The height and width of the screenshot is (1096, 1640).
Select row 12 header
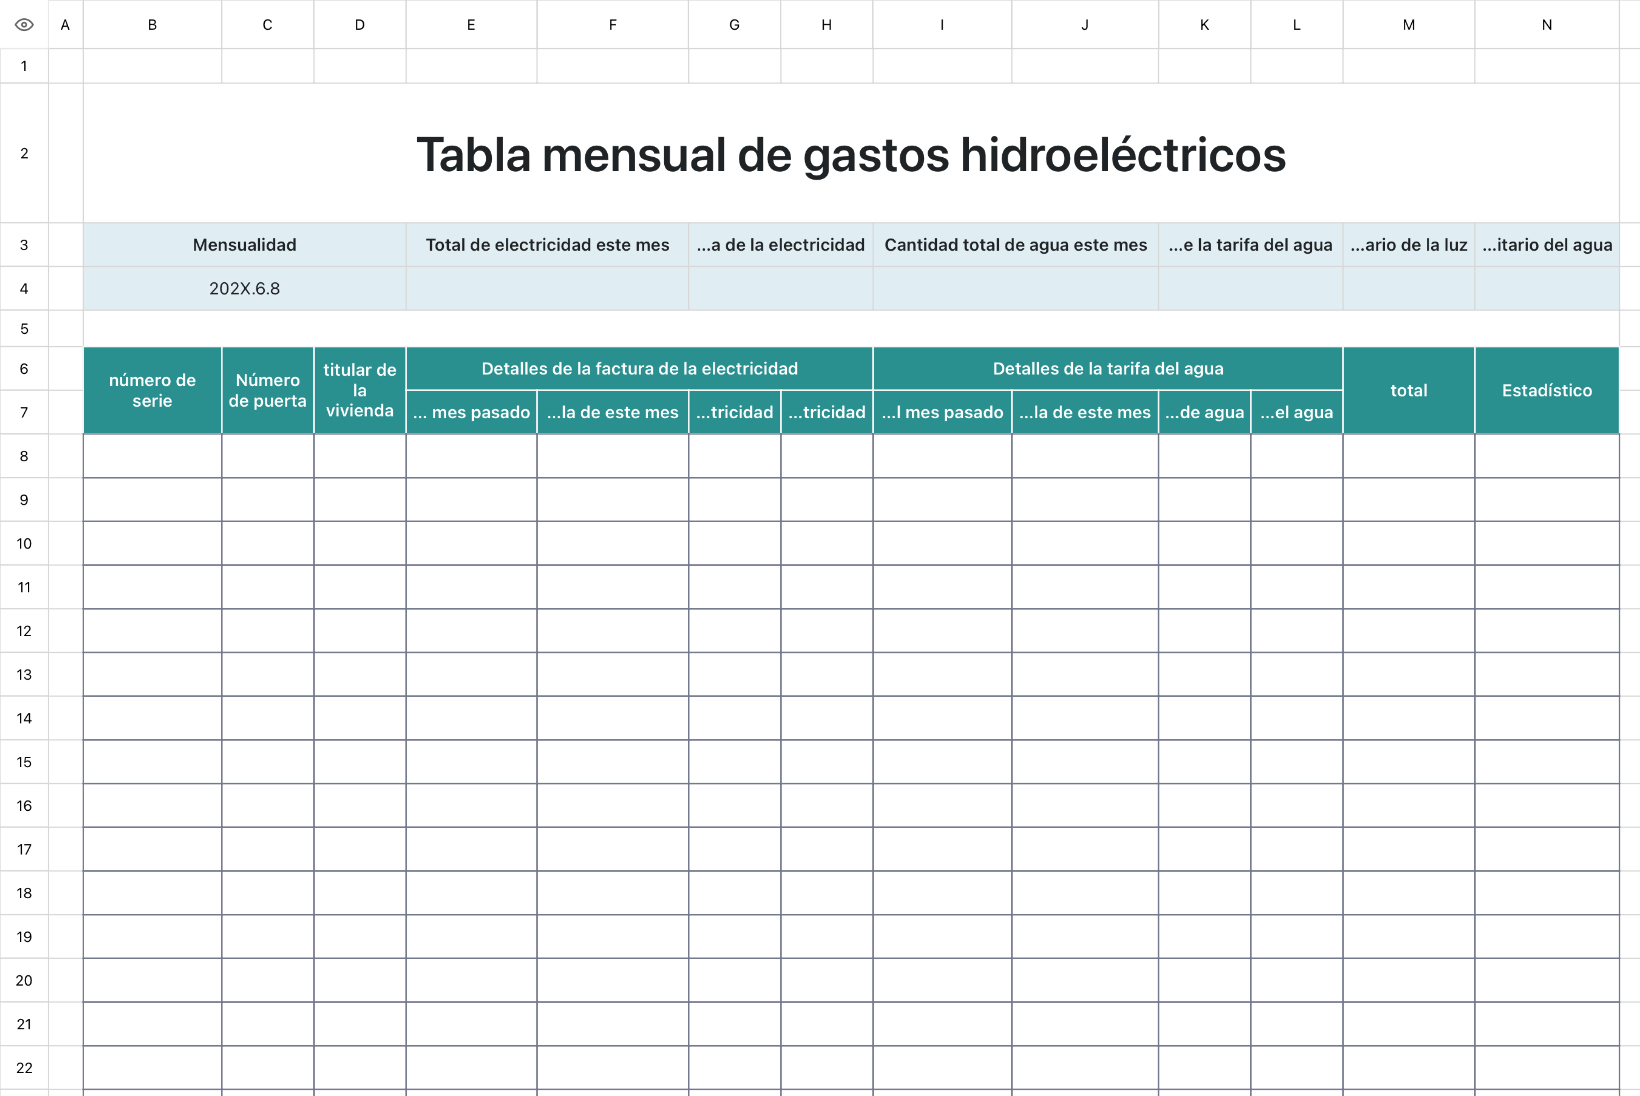tap(24, 631)
